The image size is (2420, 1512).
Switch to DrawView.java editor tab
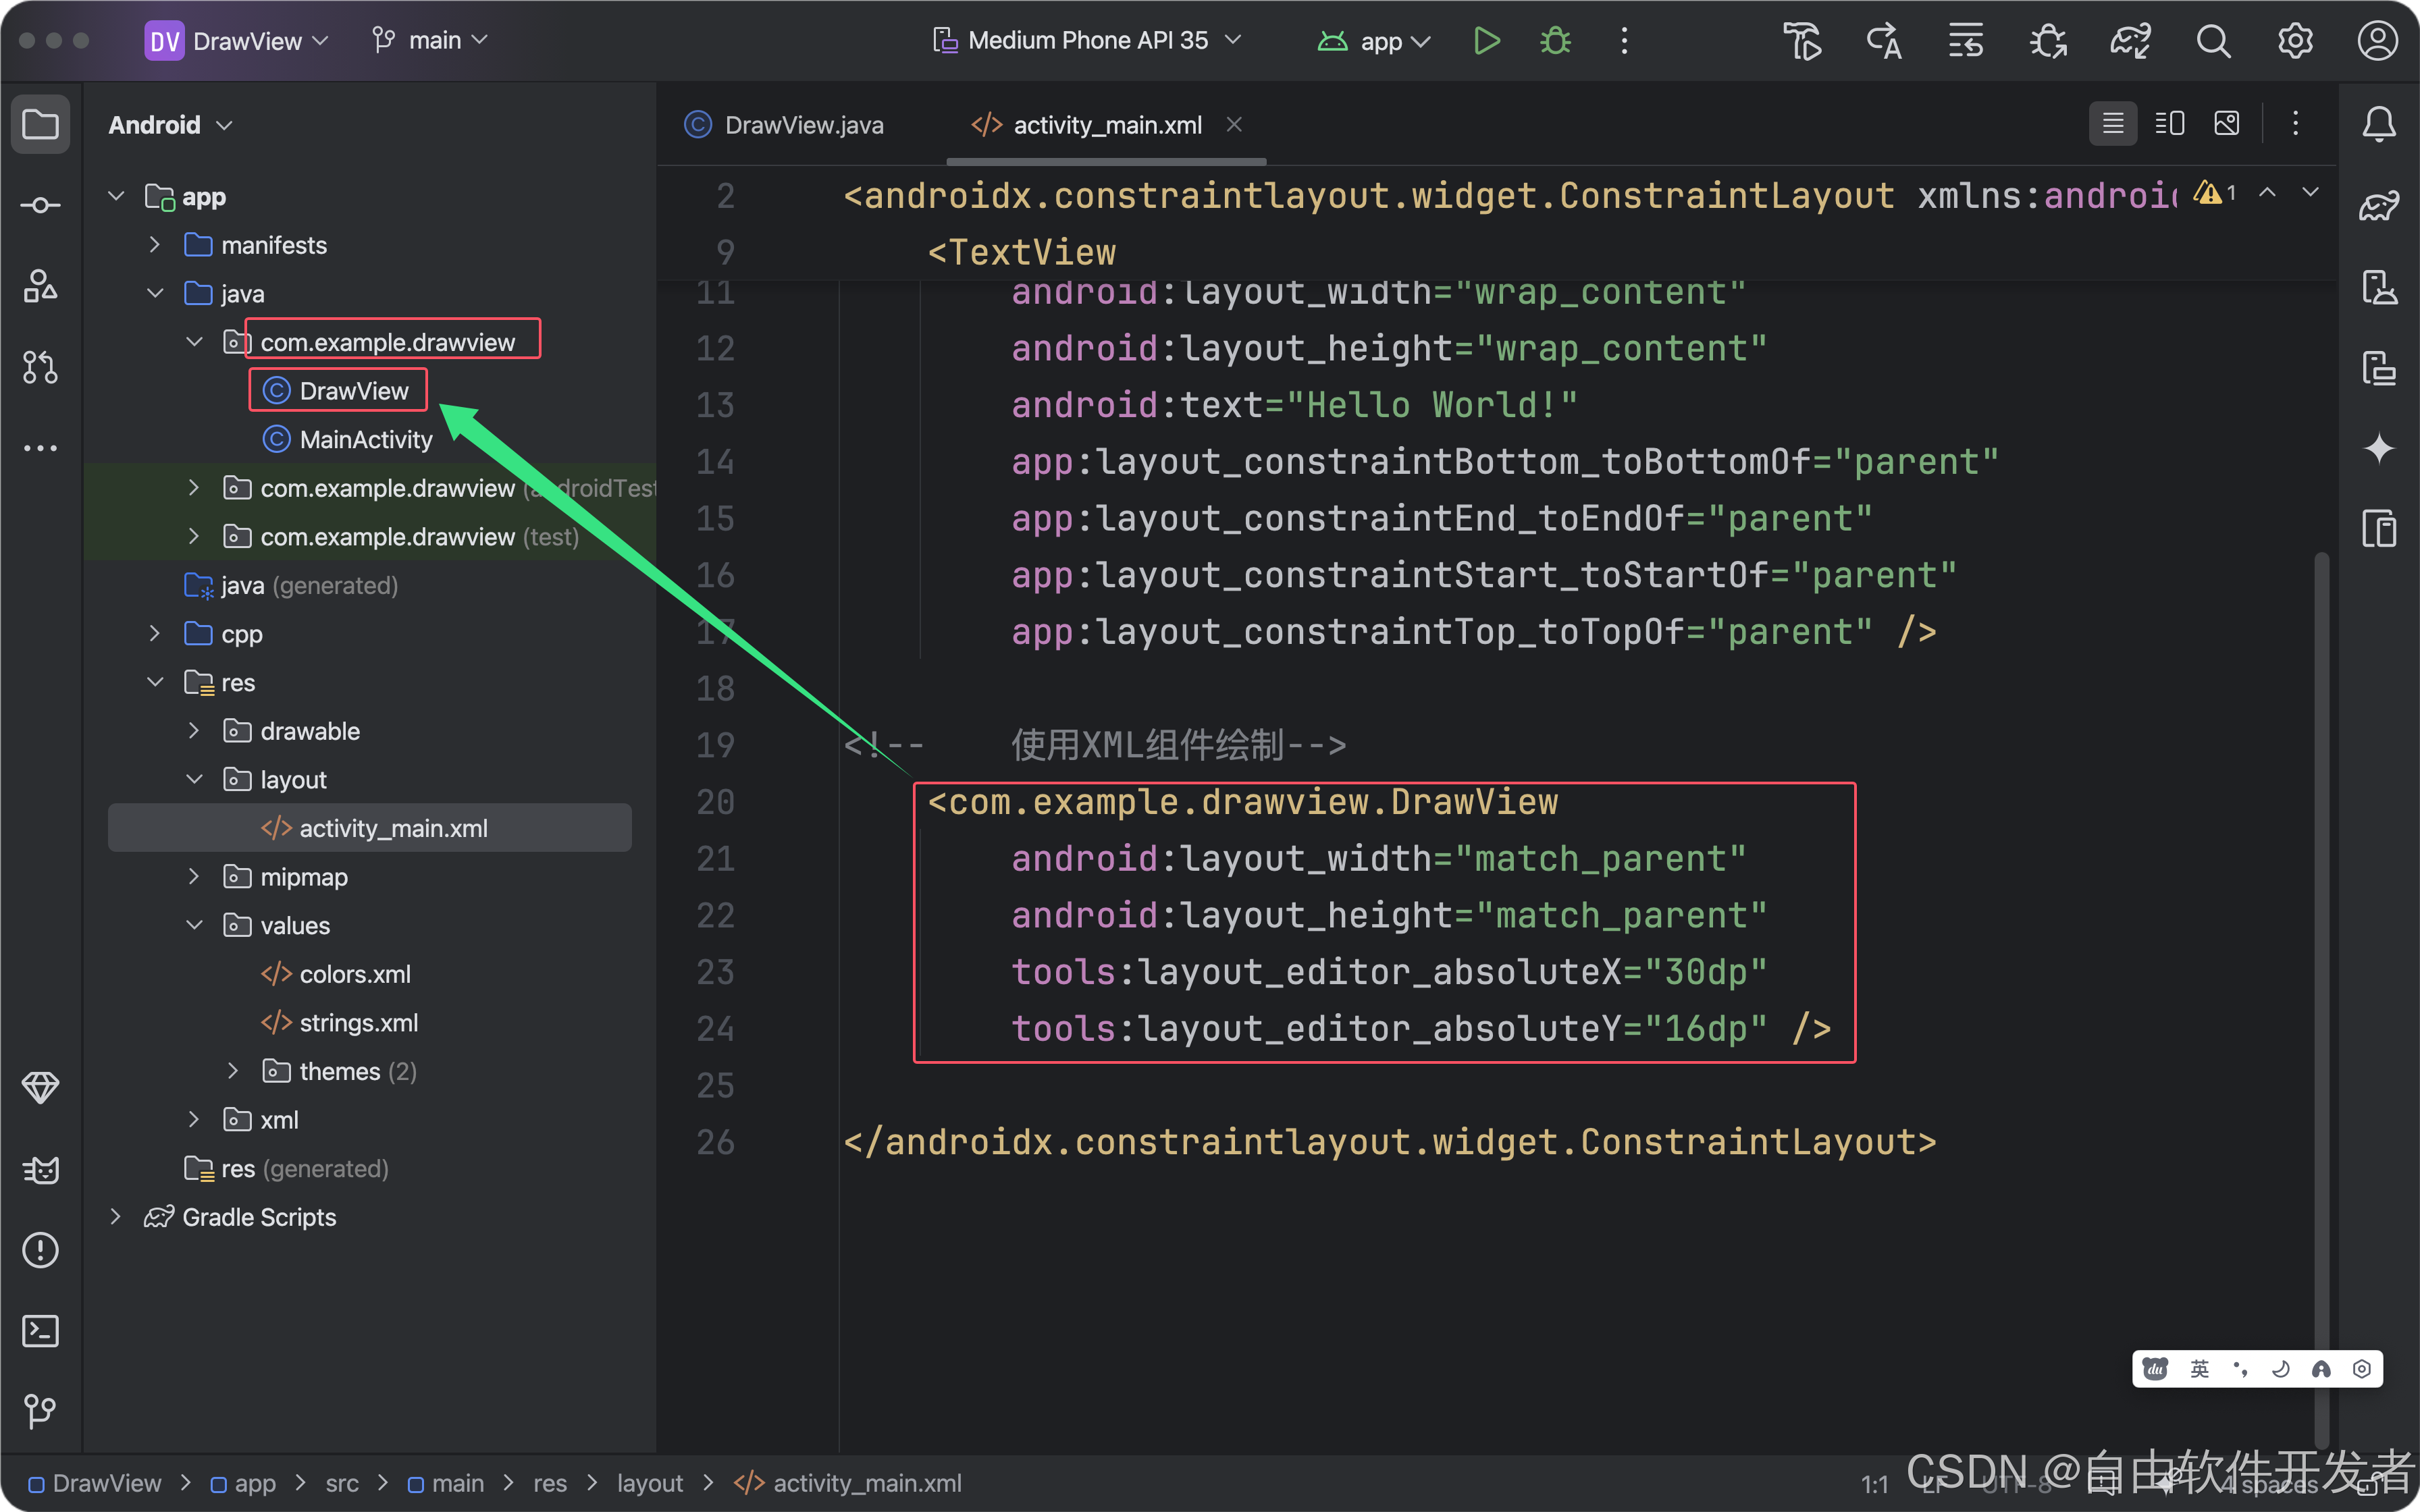click(x=784, y=125)
